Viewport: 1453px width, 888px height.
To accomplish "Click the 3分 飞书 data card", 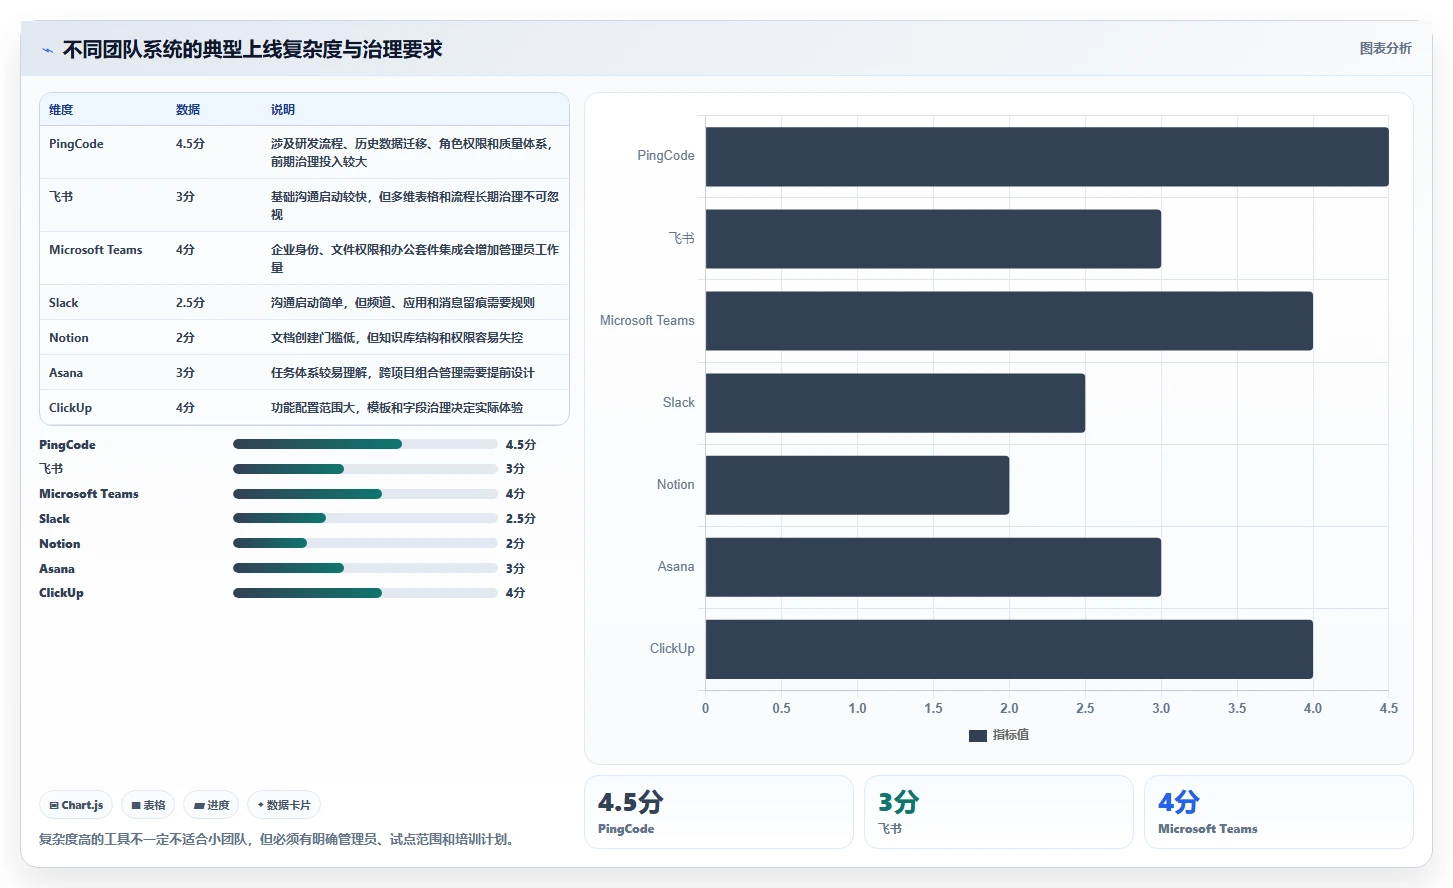I will (x=998, y=812).
